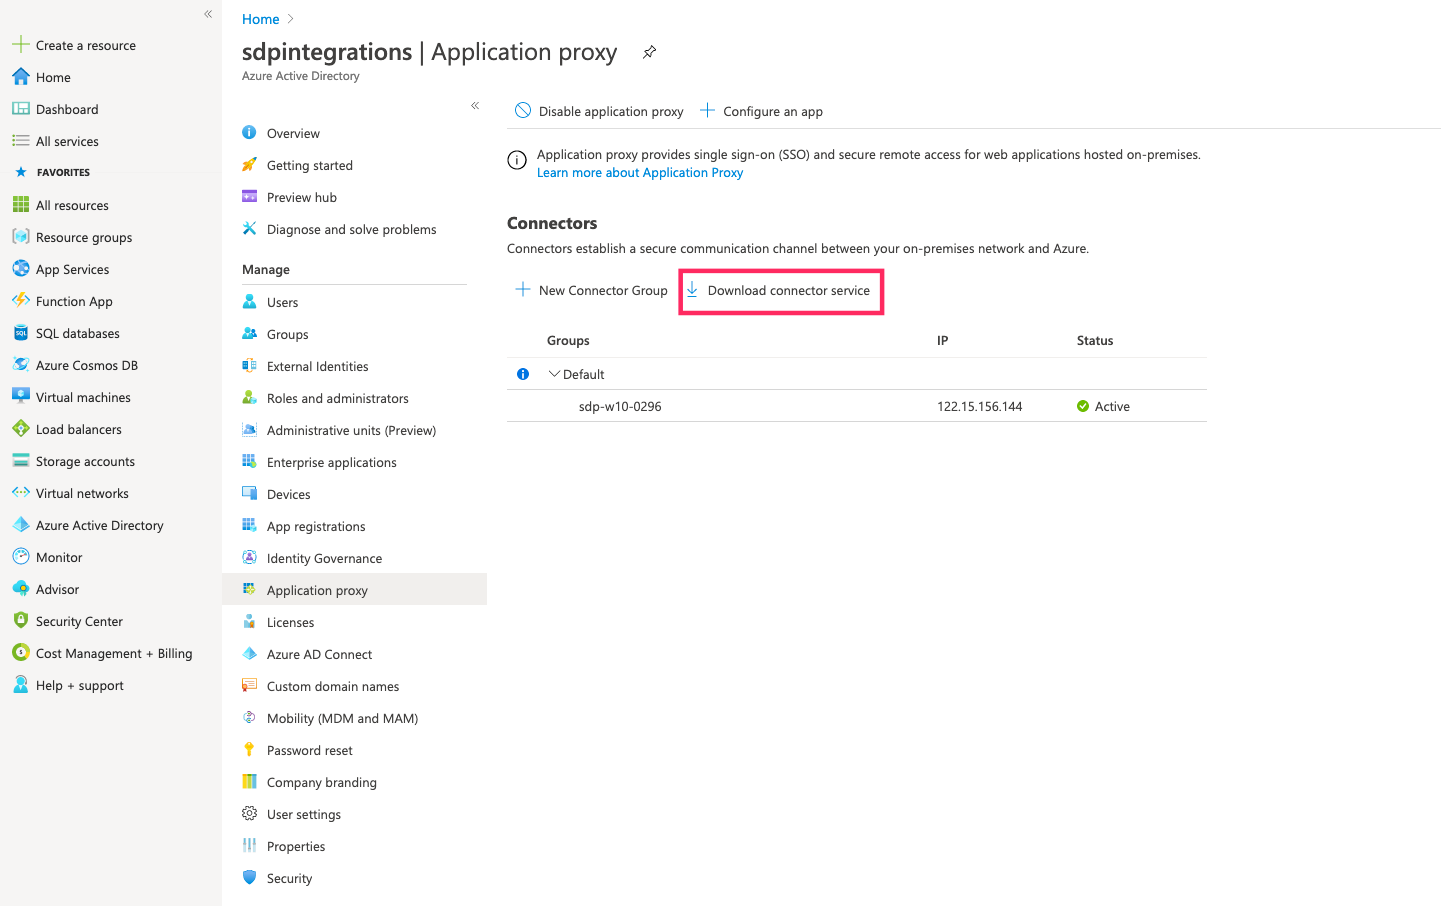Screen dimensions: 1441x906
Task: Click Azure Active Directory icon in sidebar
Action: pyautogui.click(x=20, y=525)
